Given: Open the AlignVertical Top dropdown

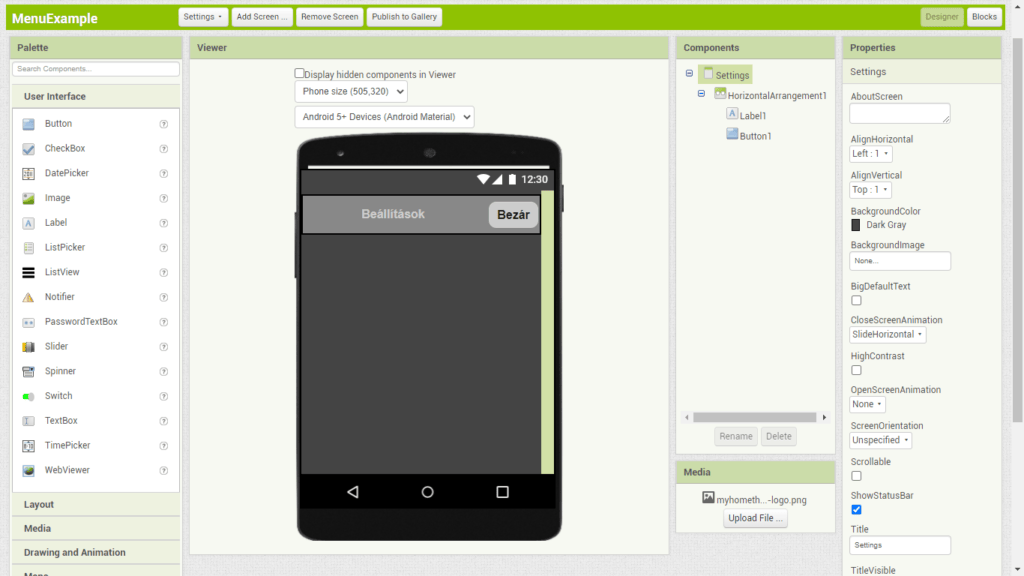Looking at the screenshot, I should 870,189.
